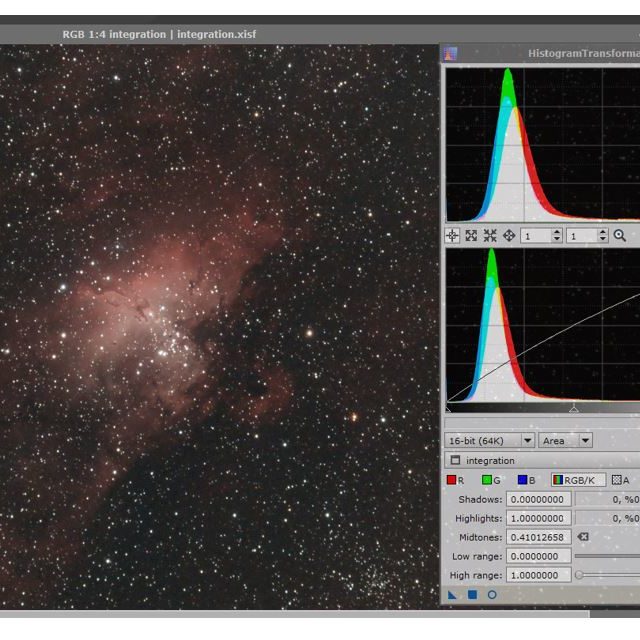Click the shrink arrows zoom icon

click(x=490, y=236)
